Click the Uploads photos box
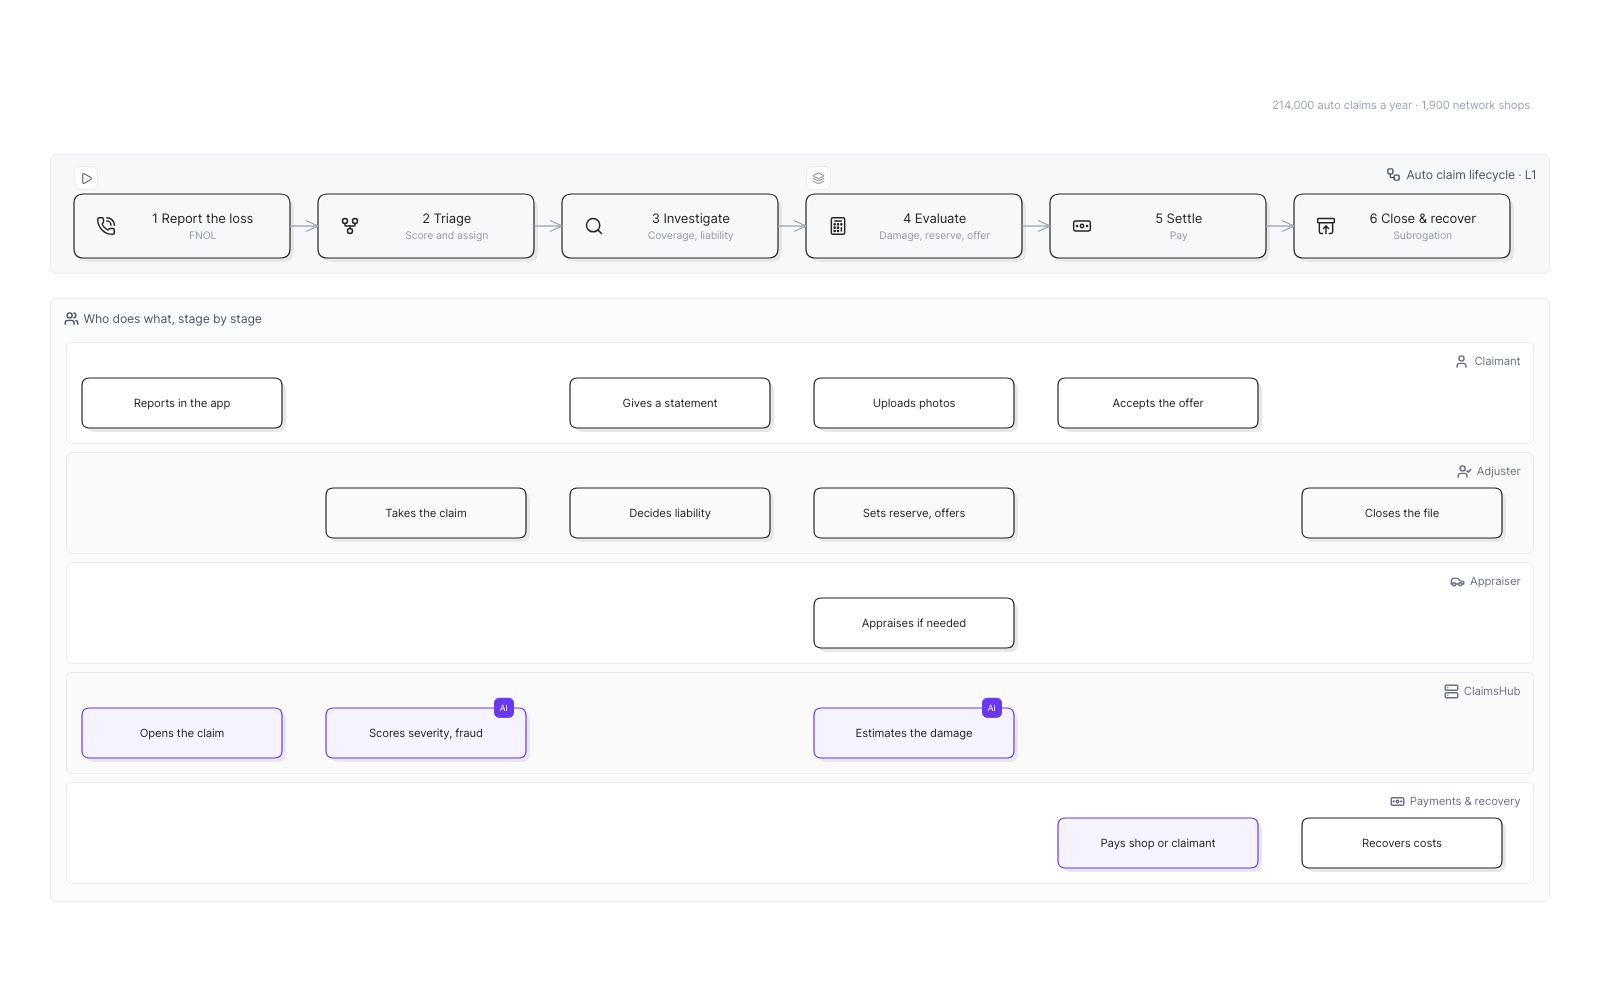Viewport: 1600px width, 1000px height. [914, 403]
